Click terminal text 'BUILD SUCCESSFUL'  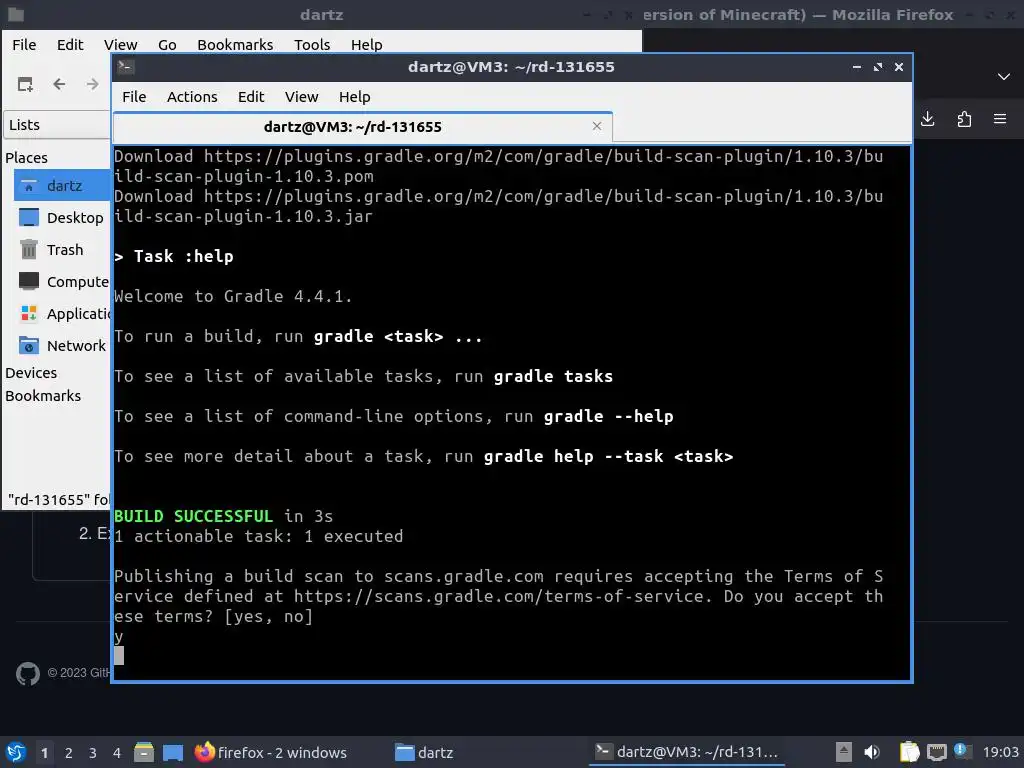coord(193,516)
